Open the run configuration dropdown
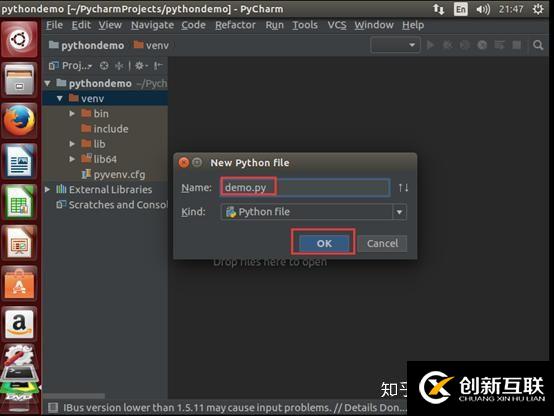Screen dimensions: 554x416 tap(395, 45)
